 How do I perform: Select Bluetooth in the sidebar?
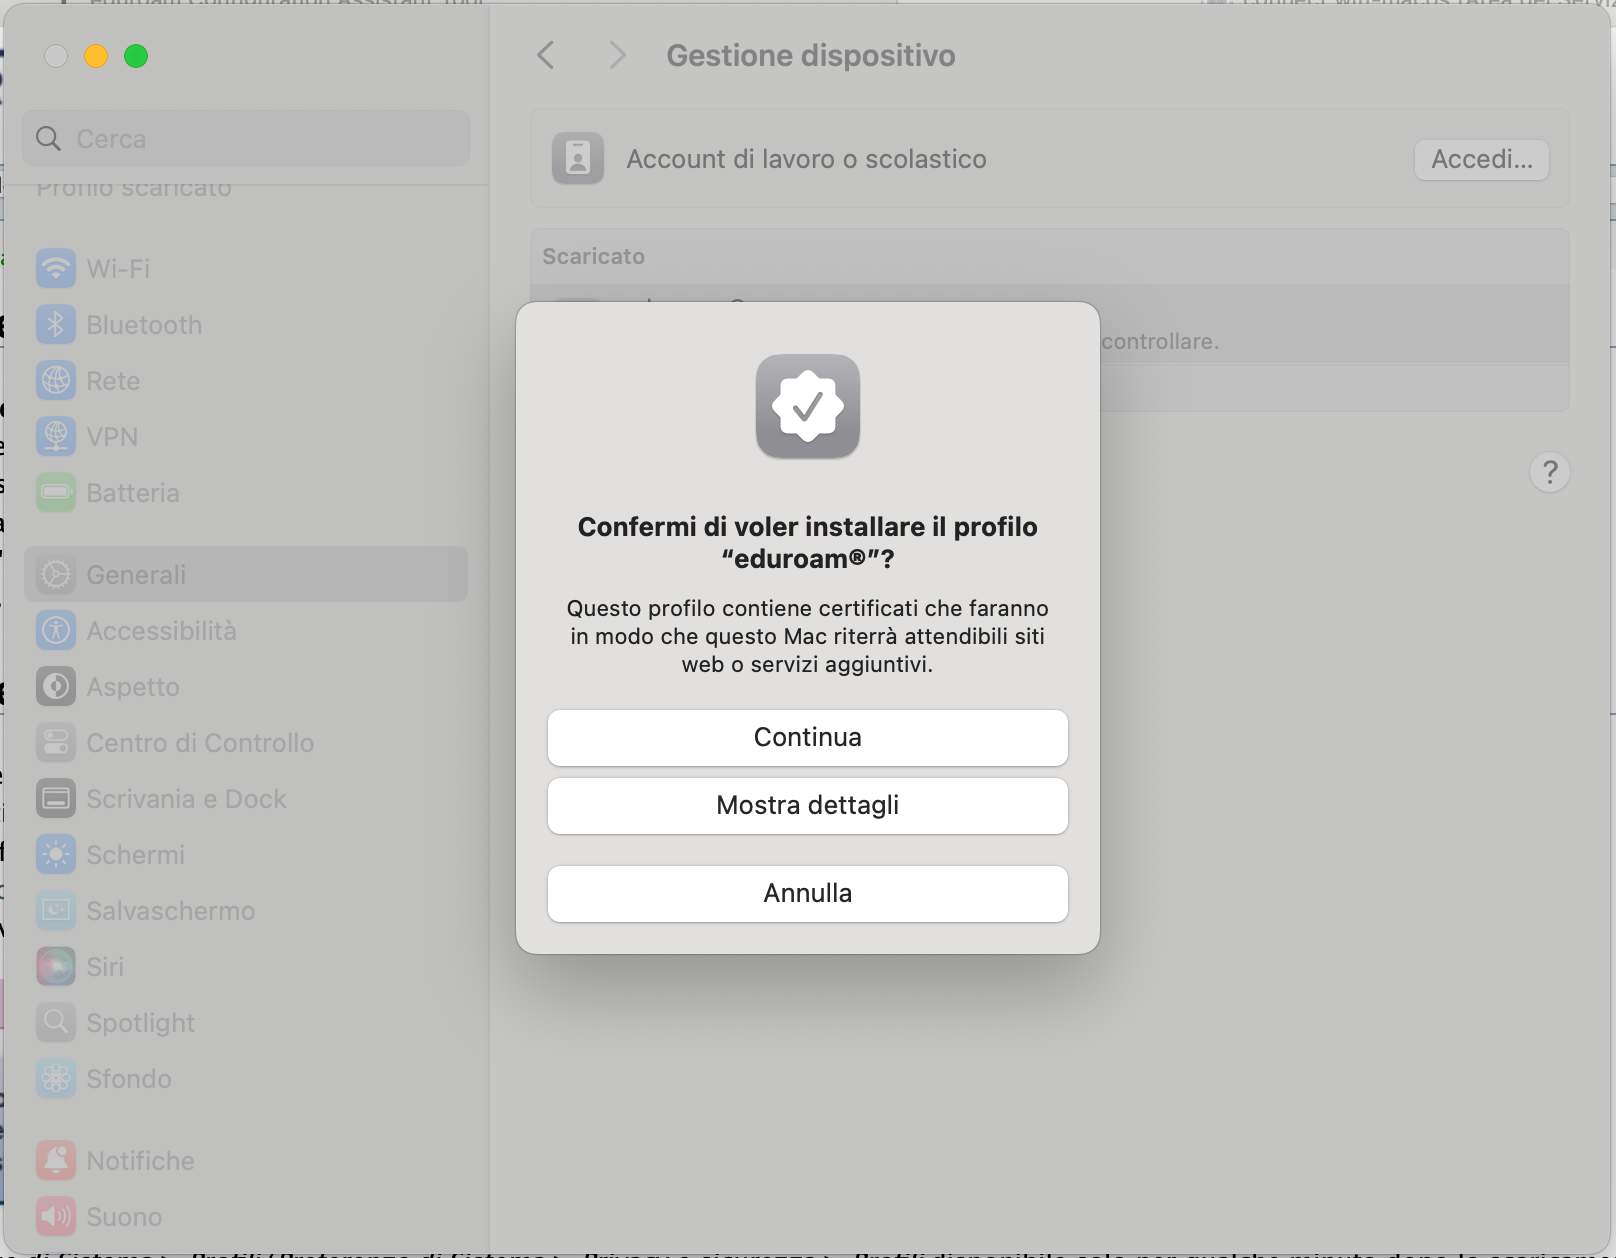(144, 325)
